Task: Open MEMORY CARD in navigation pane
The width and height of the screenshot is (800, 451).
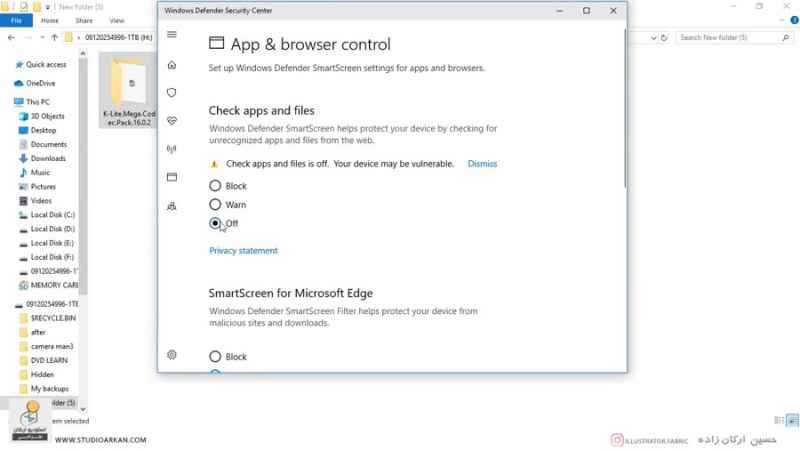Action: tap(48, 285)
